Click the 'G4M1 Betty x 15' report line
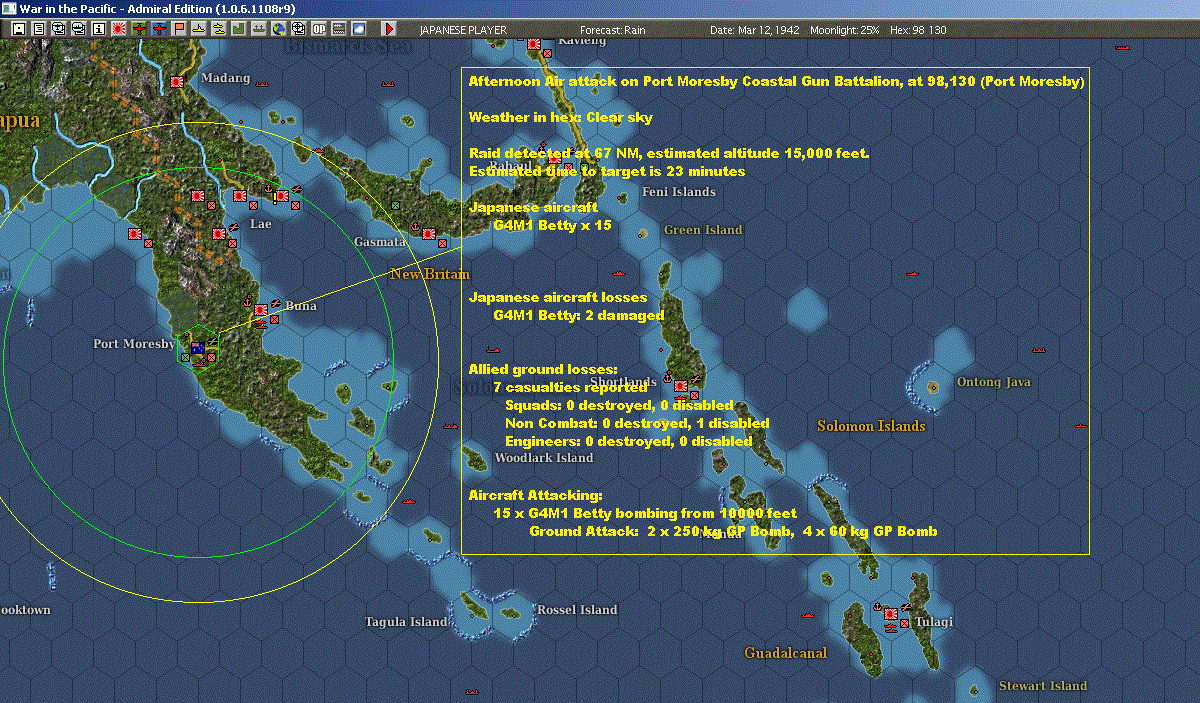 [552, 226]
